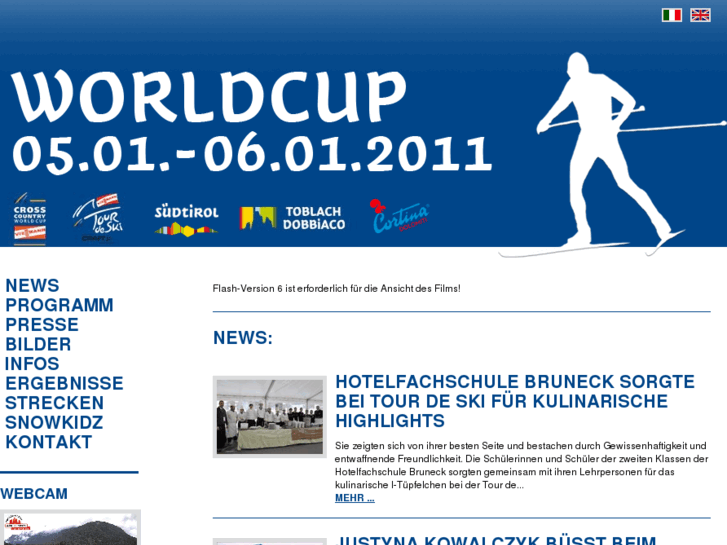Viewport: 727px width, 545px height.
Task: Click the Südtirol sponsor logo
Action: [186, 219]
